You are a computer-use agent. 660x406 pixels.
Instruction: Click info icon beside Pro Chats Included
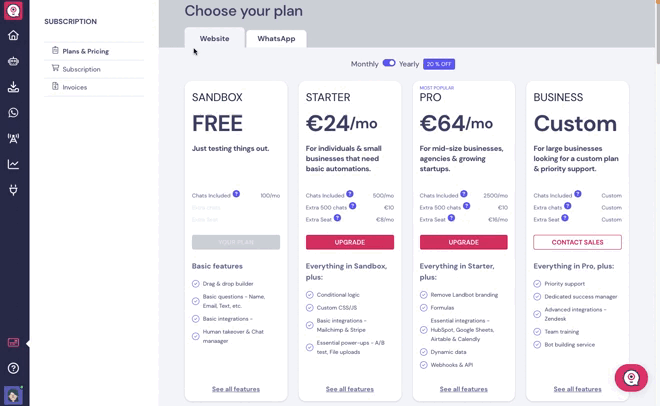(x=464, y=194)
